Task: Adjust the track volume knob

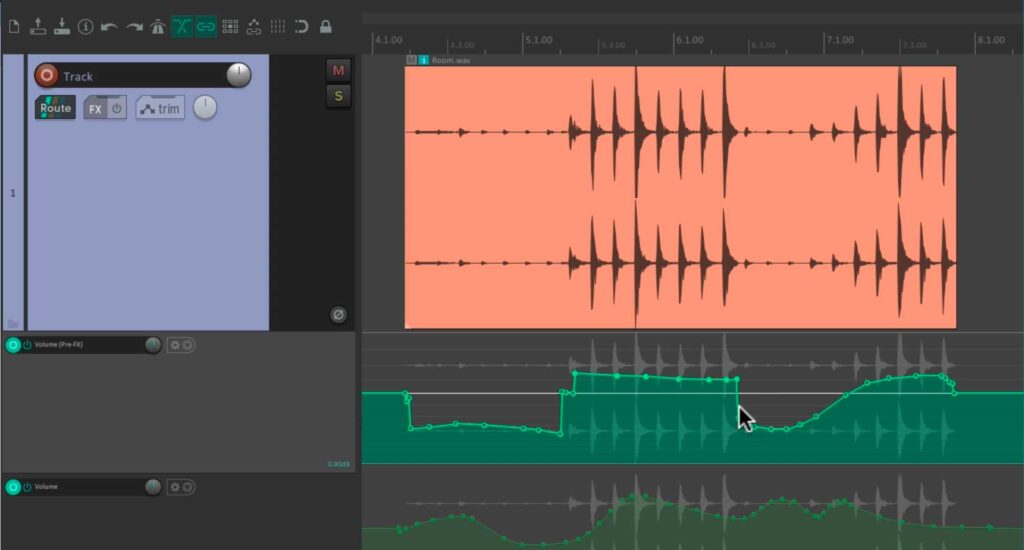Action: (x=238, y=75)
